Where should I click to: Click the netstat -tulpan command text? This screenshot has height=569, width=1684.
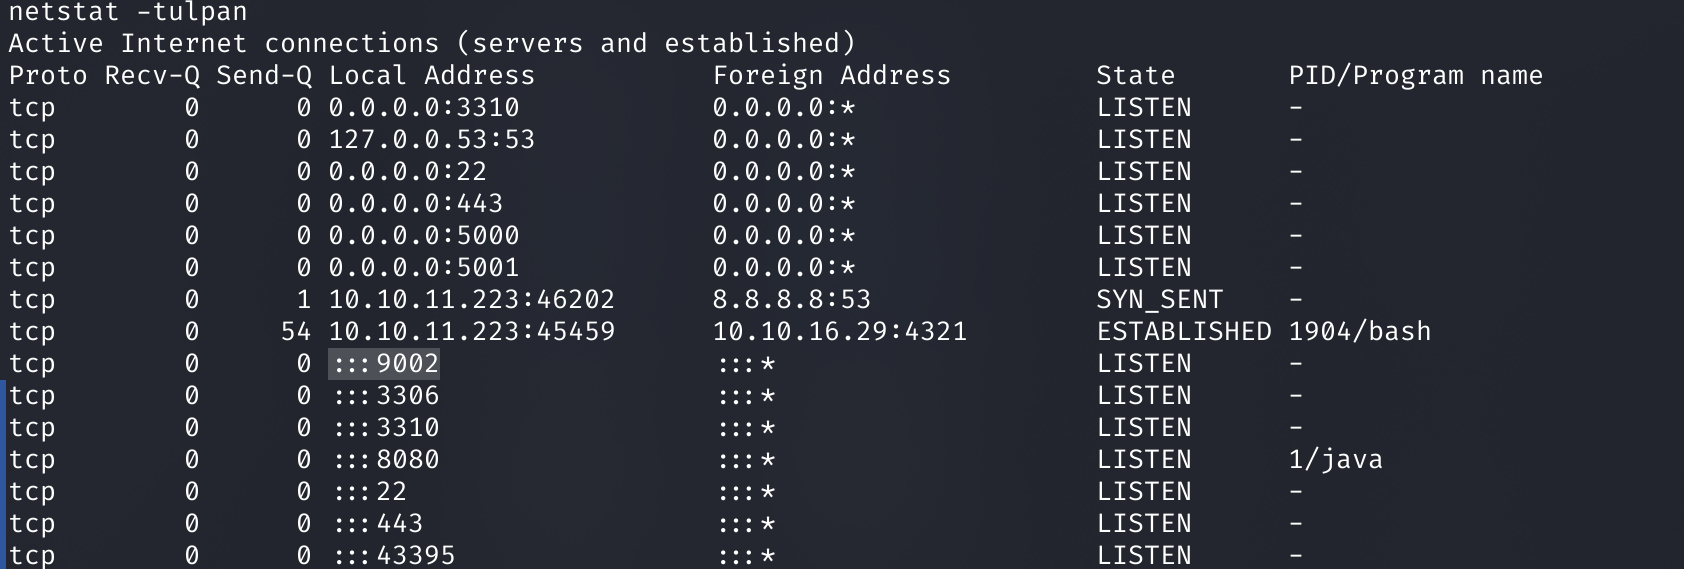pos(128,12)
